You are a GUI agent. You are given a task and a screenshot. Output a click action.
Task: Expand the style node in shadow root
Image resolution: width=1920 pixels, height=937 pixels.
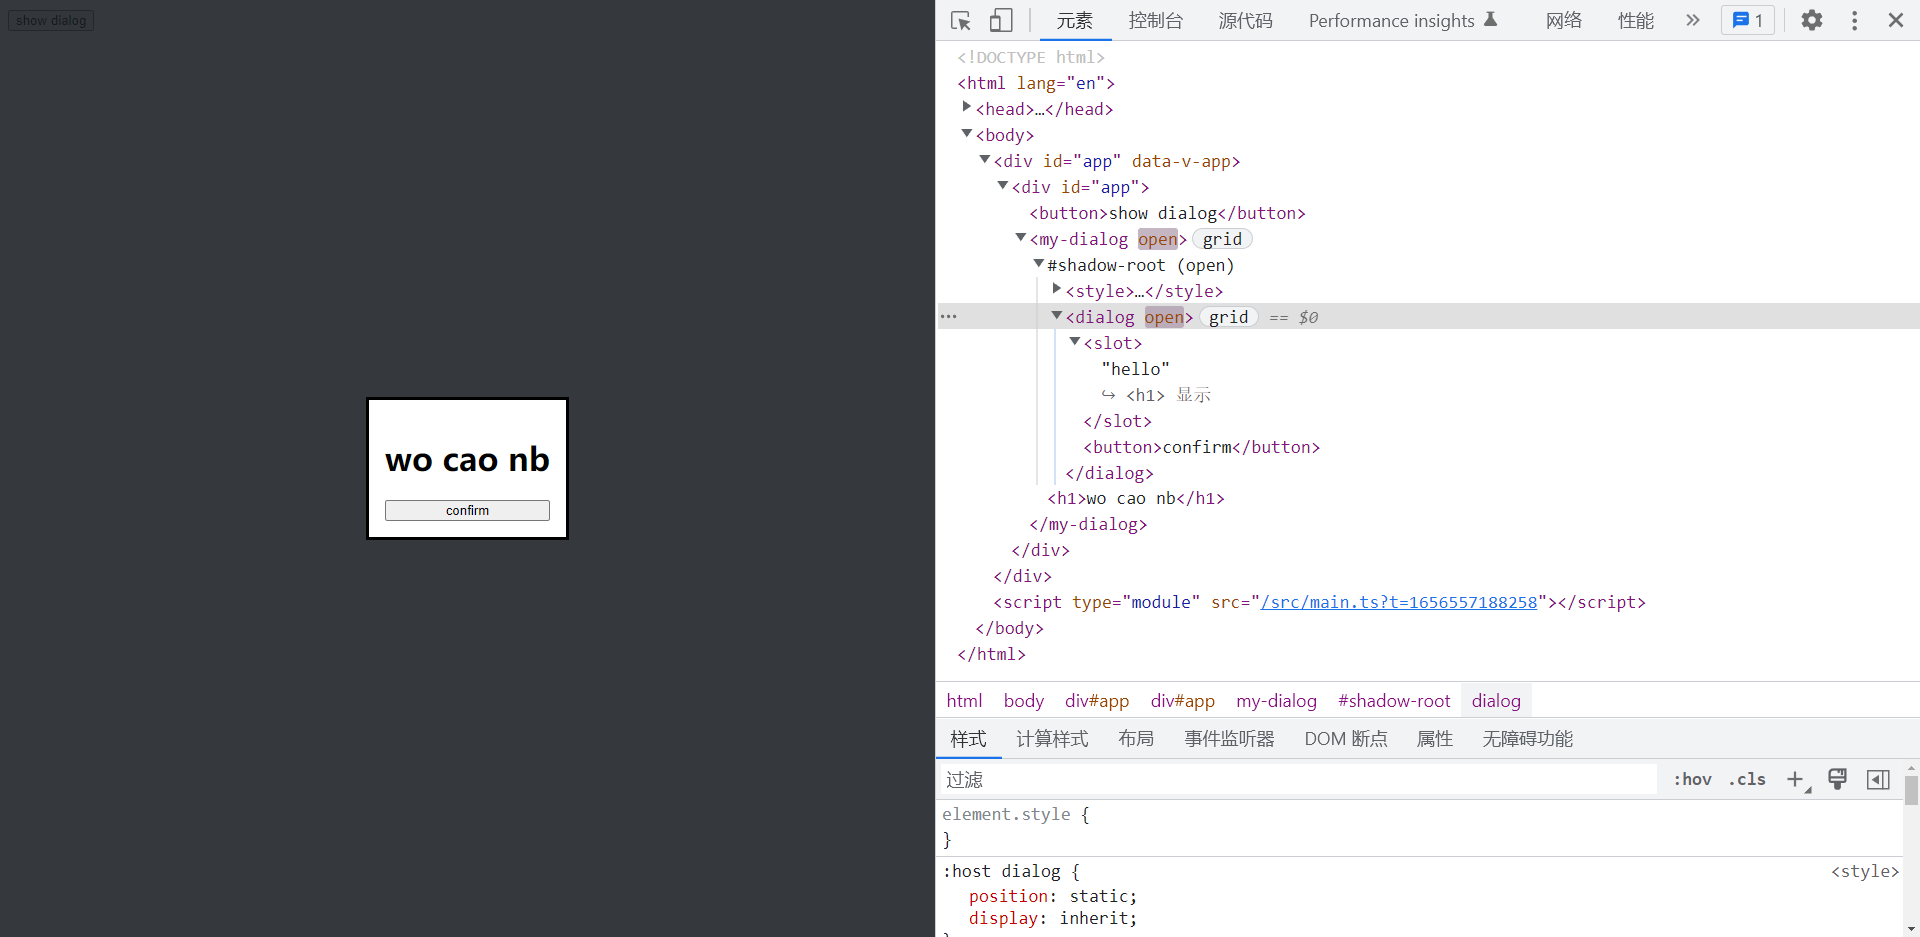[1057, 289]
